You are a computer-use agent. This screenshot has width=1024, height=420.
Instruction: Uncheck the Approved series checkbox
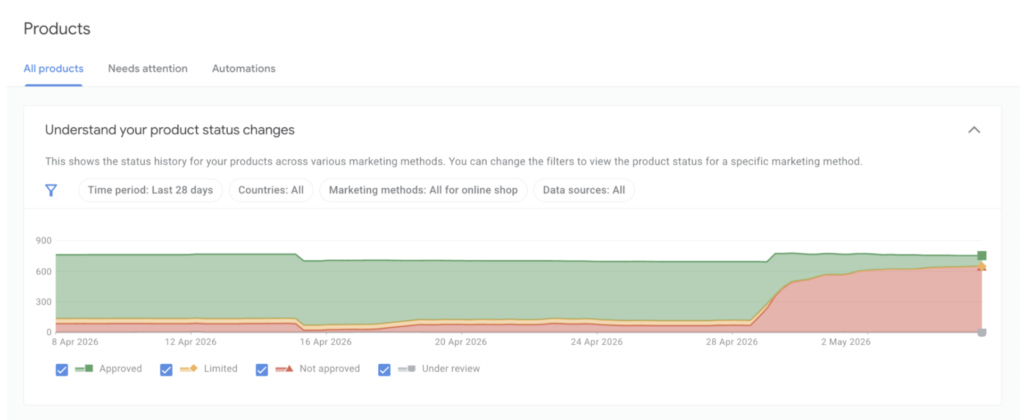[62, 370]
